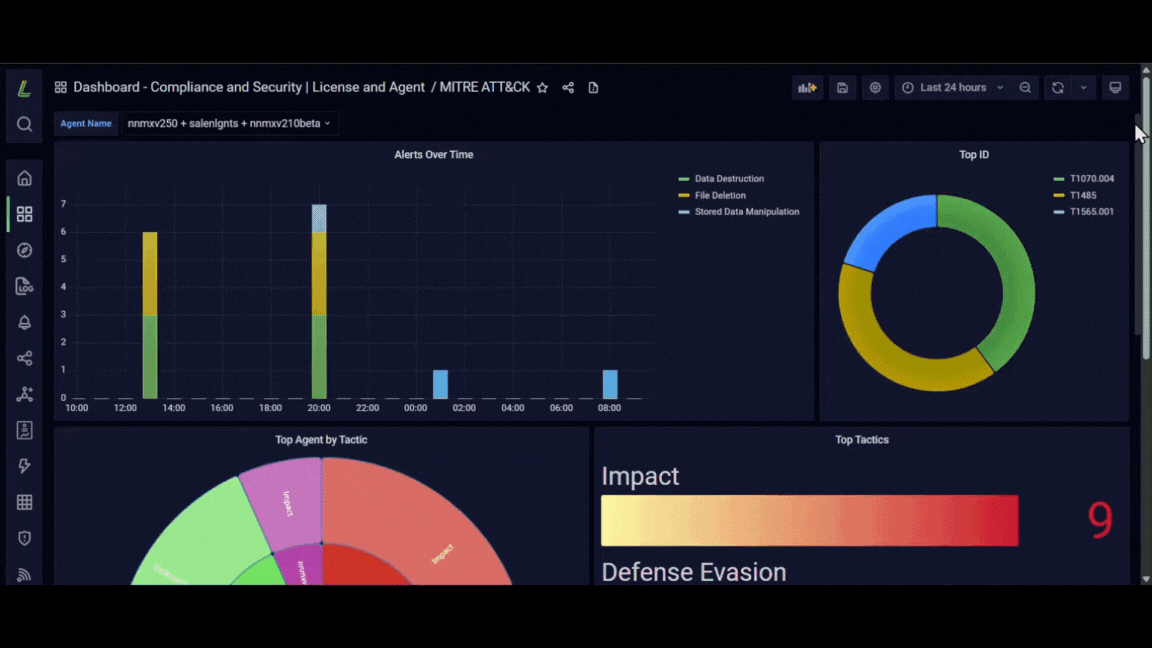
Task: Save dashboard with the disk icon
Action: (x=842, y=87)
